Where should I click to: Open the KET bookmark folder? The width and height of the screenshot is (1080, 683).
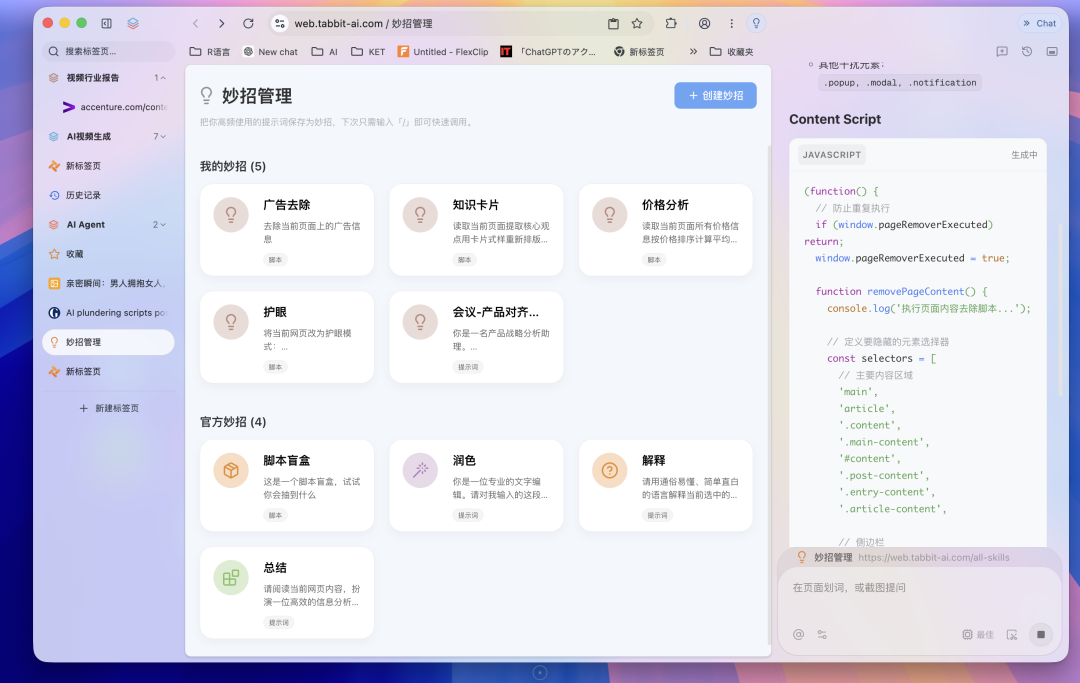point(368,52)
